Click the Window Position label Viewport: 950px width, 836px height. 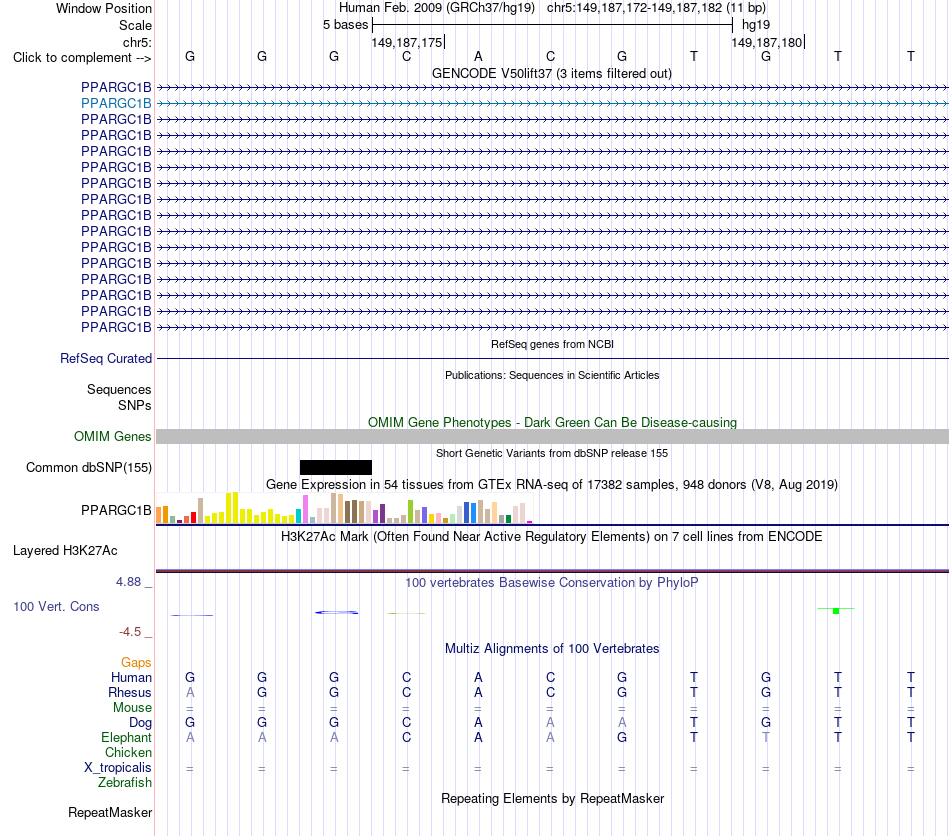pos(104,8)
